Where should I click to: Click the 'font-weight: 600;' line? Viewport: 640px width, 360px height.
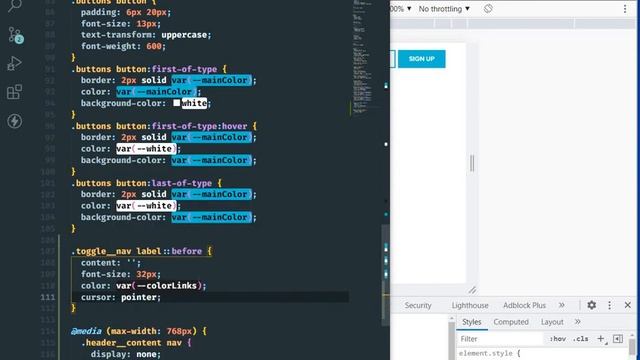coord(123,46)
